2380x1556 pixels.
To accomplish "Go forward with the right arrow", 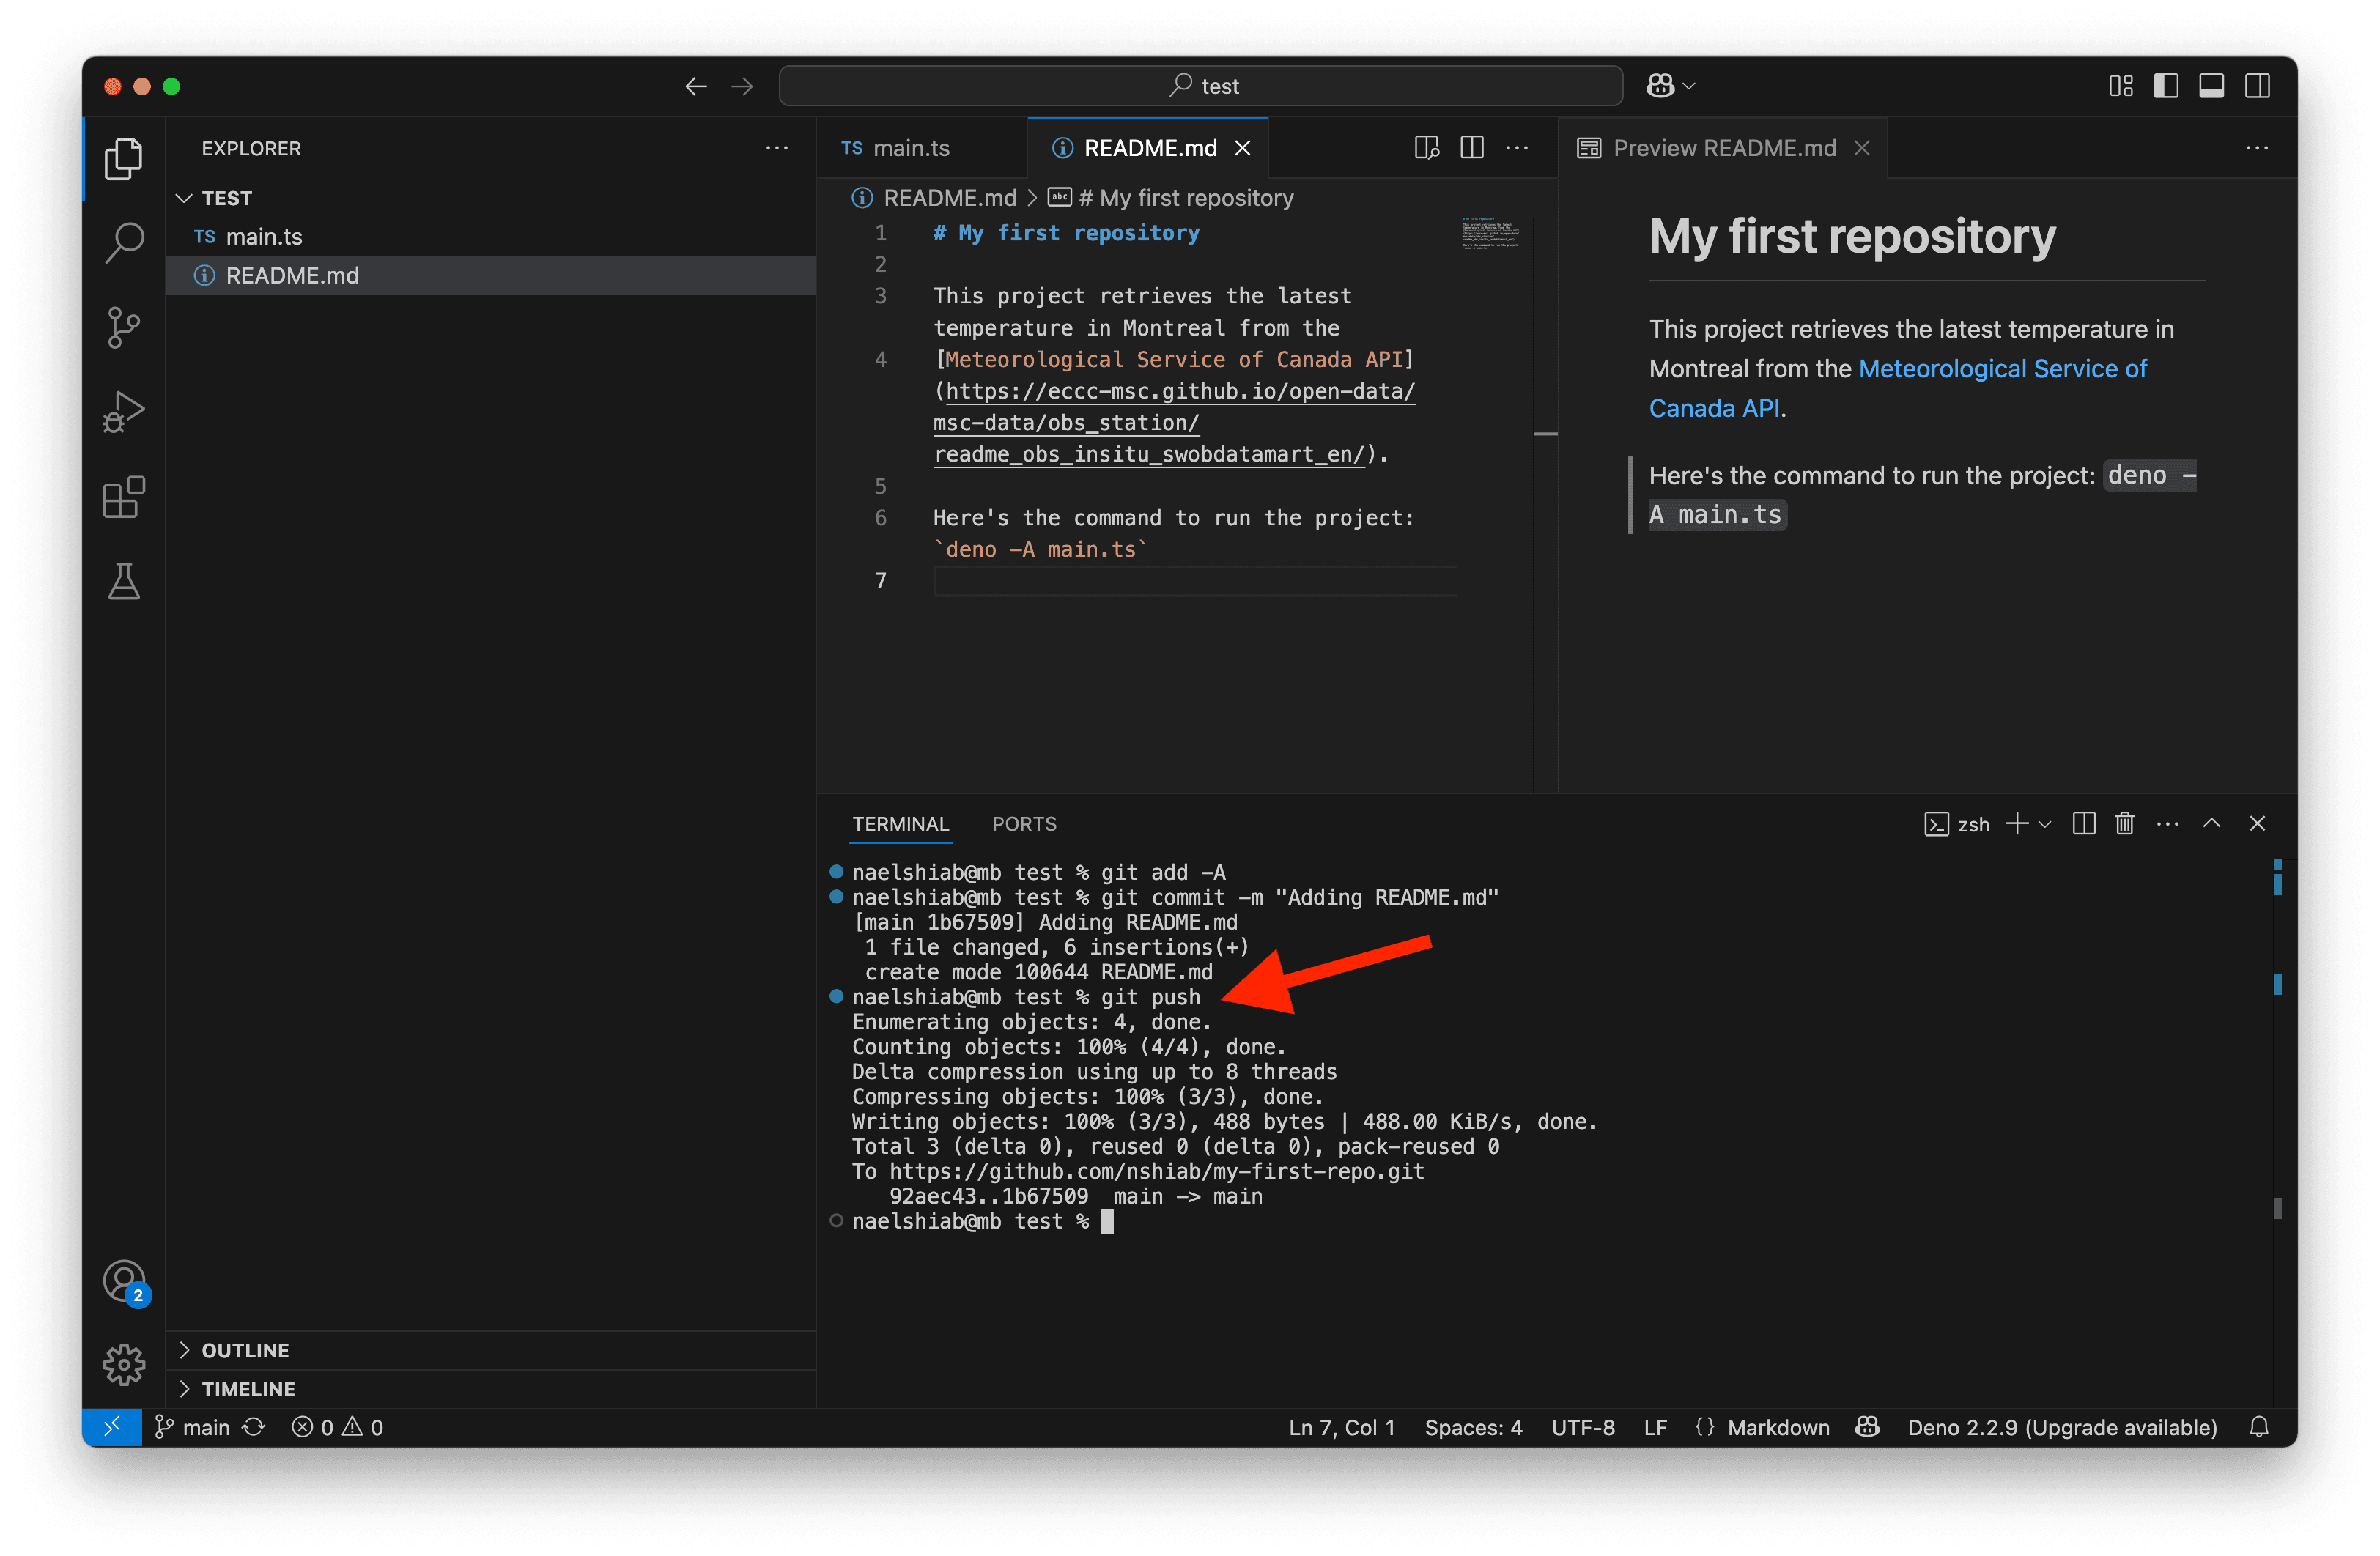I will (x=742, y=86).
